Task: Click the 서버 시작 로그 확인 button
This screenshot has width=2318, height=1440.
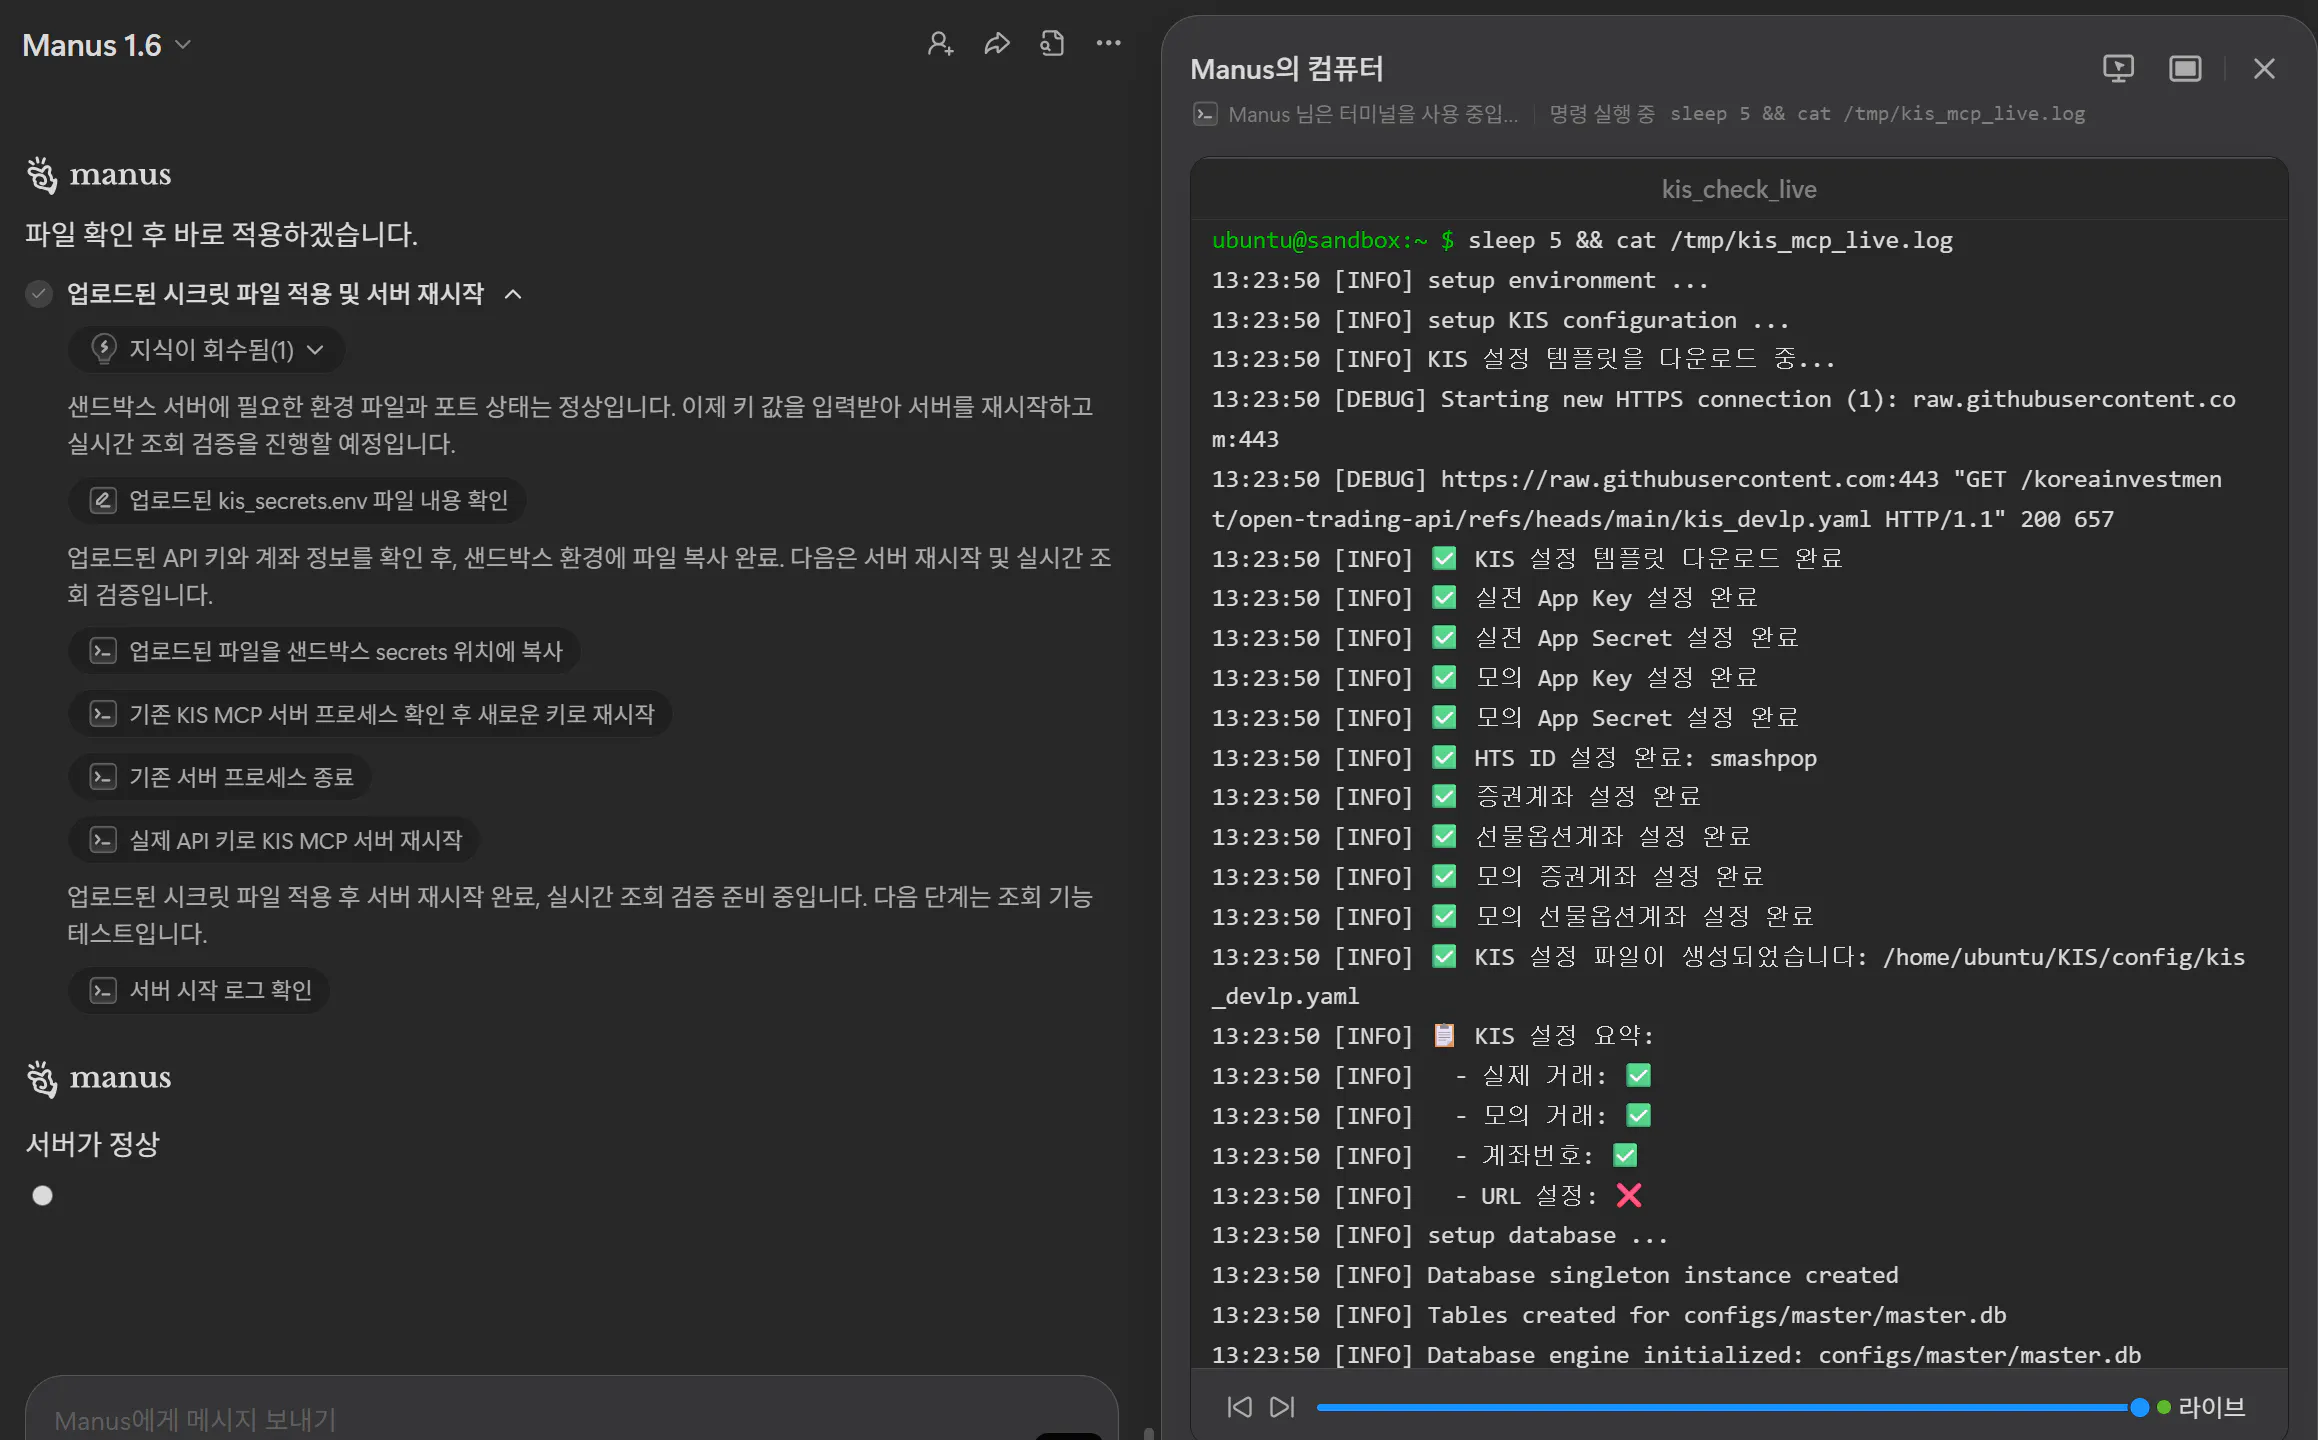Action: (x=198, y=990)
